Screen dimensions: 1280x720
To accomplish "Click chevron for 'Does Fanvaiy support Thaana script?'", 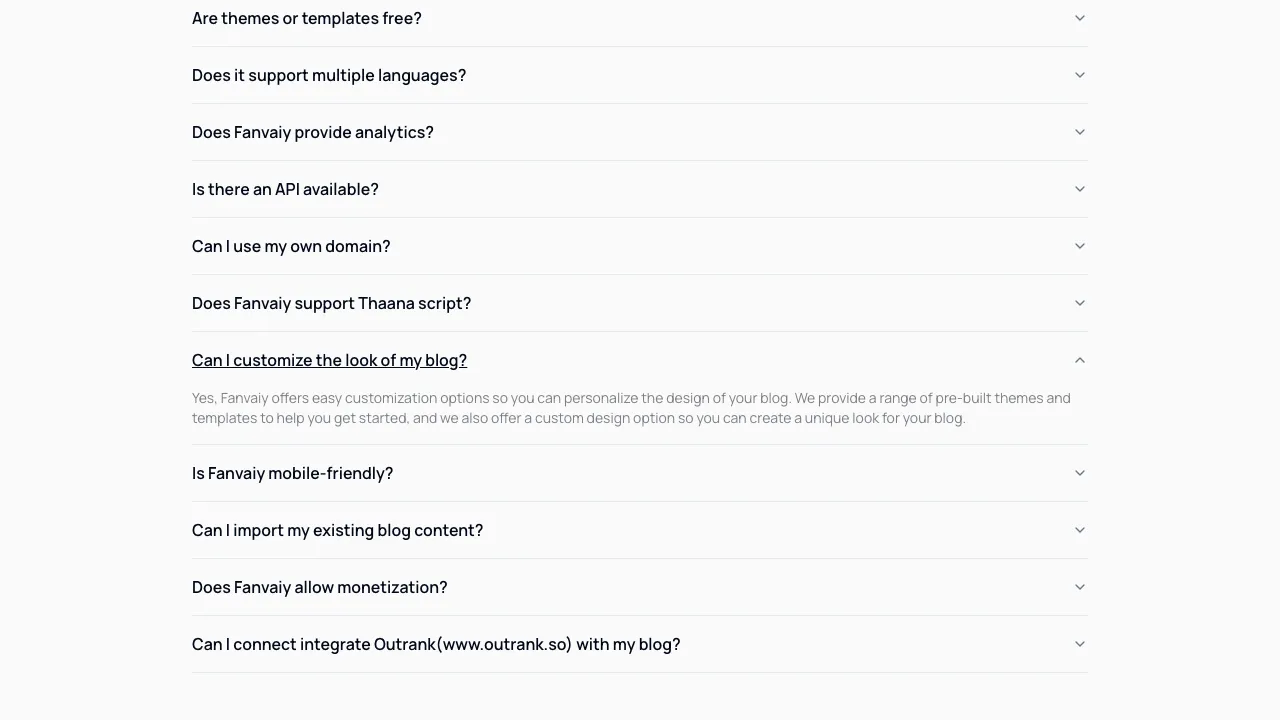I will [x=1079, y=303].
